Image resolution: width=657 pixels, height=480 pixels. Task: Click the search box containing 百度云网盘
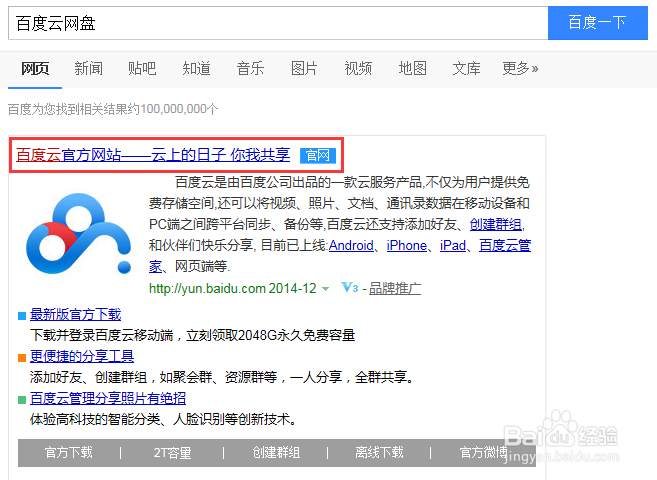pos(278,23)
